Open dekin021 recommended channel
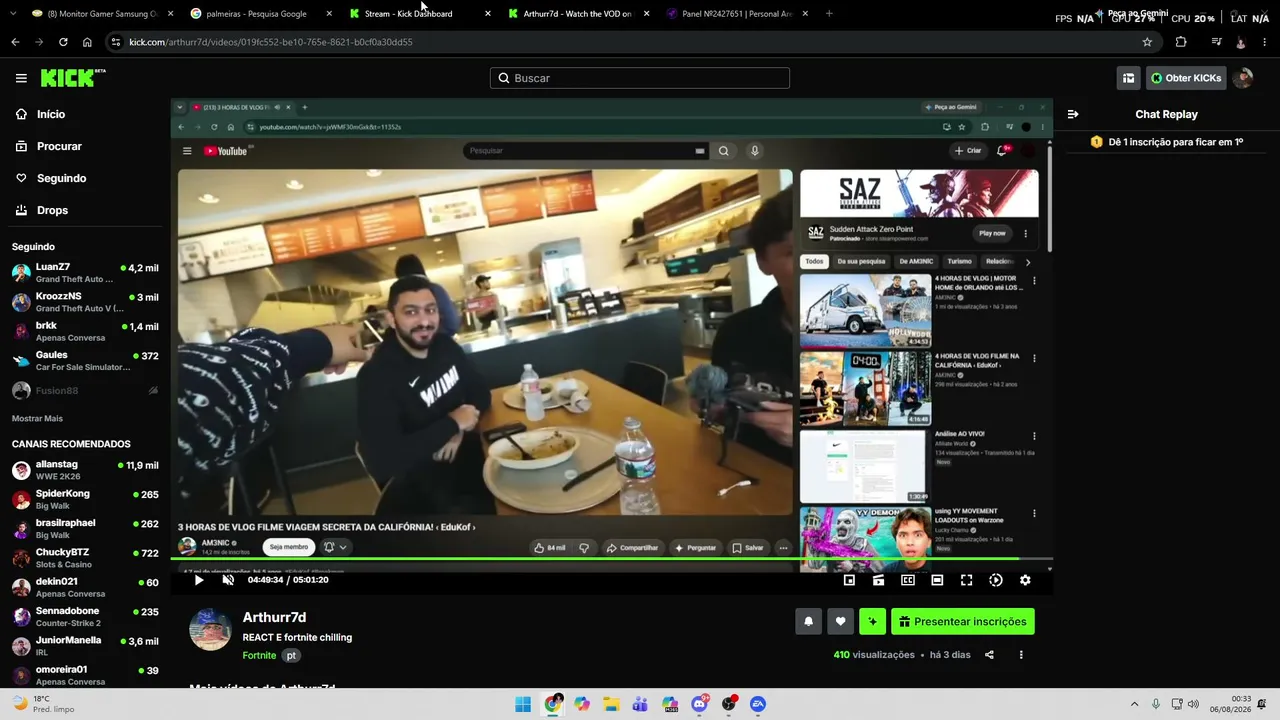The image size is (1280, 720). [85, 587]
